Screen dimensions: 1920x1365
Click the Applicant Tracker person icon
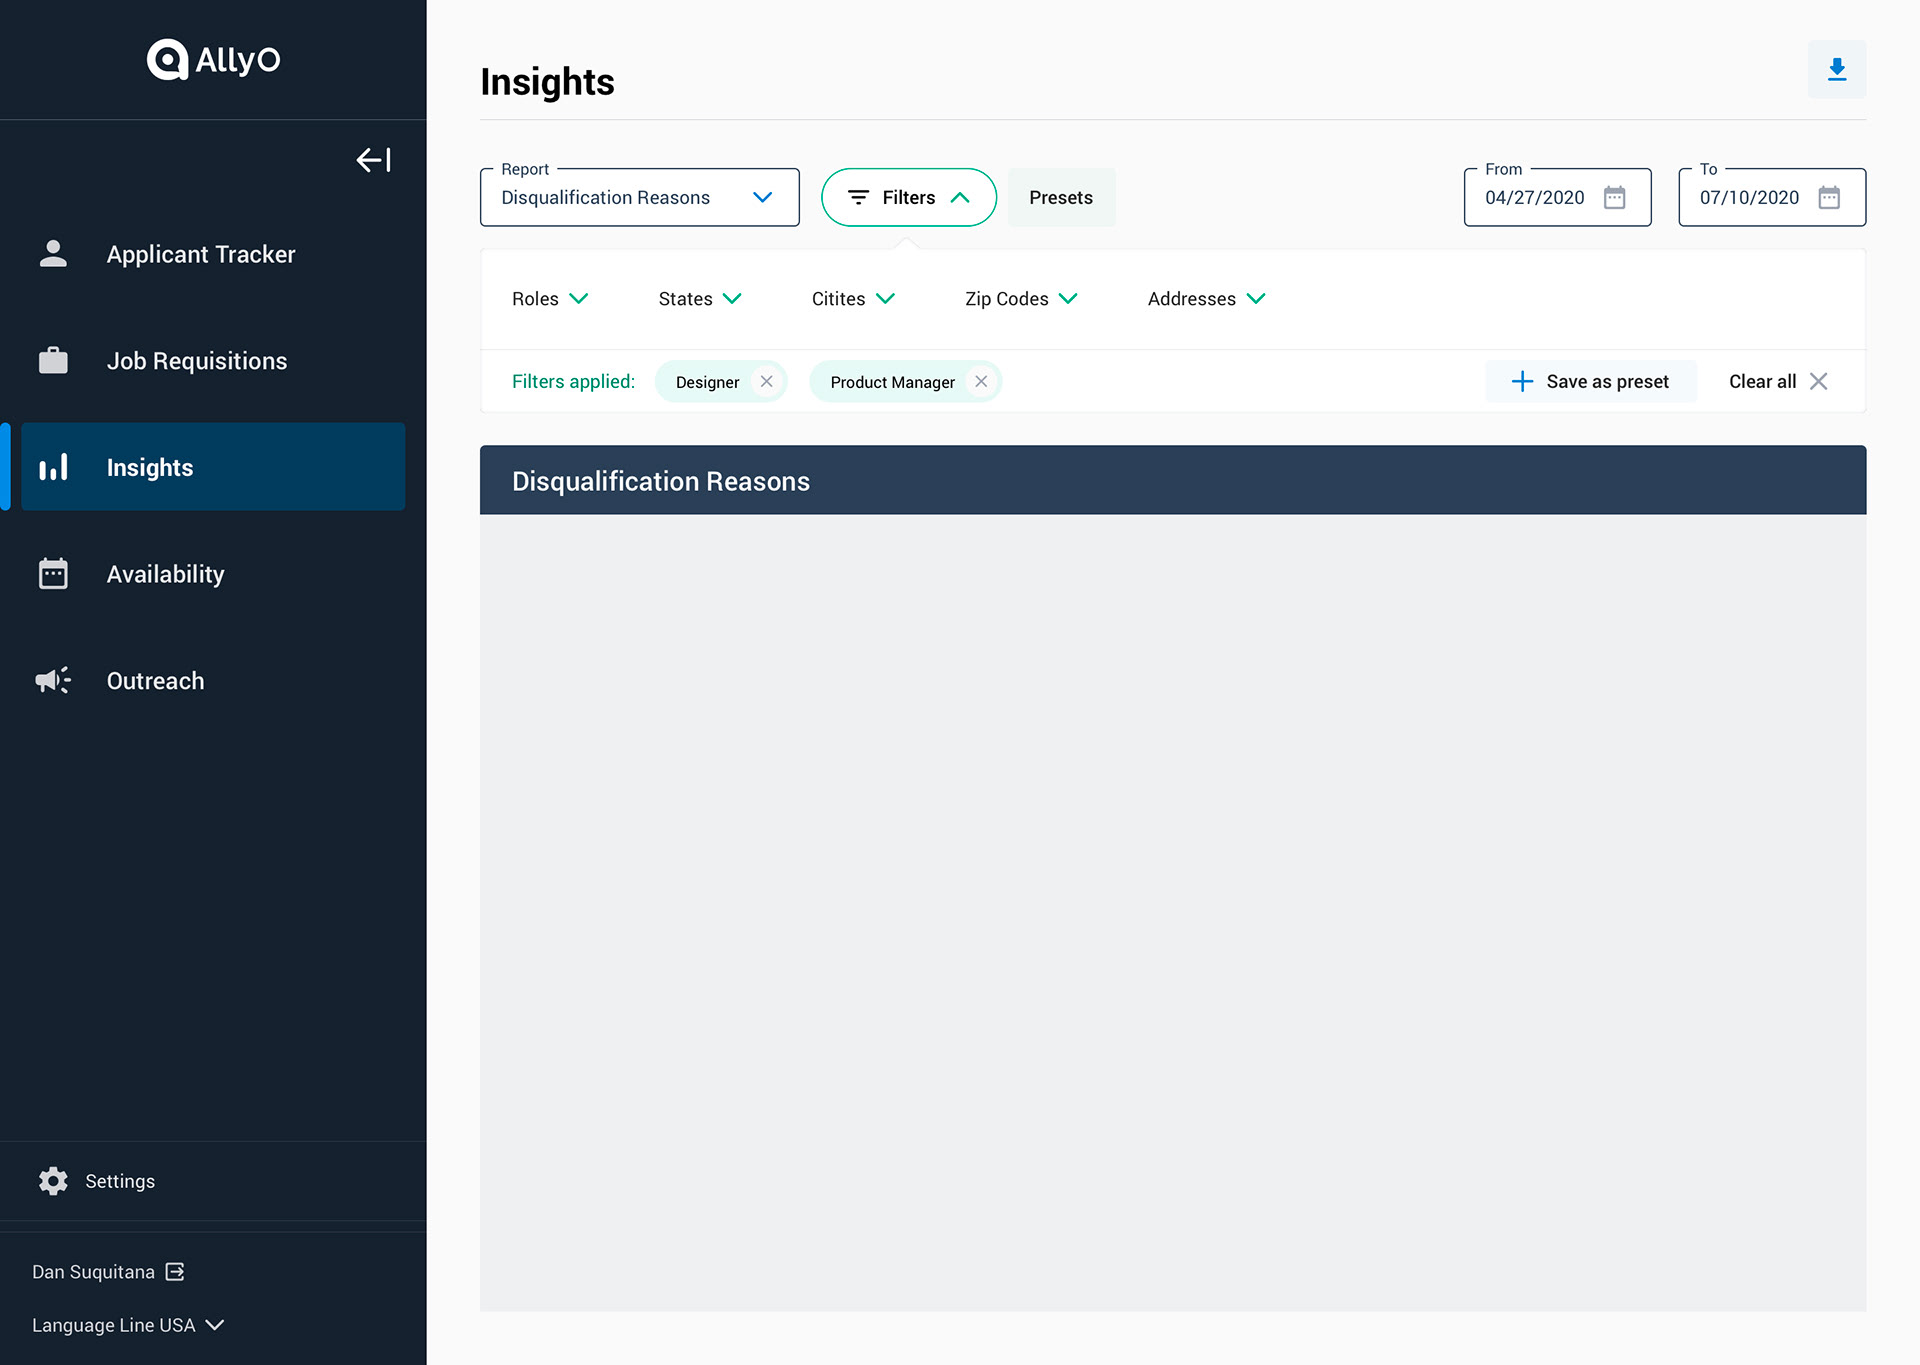(x=53, y=254)
